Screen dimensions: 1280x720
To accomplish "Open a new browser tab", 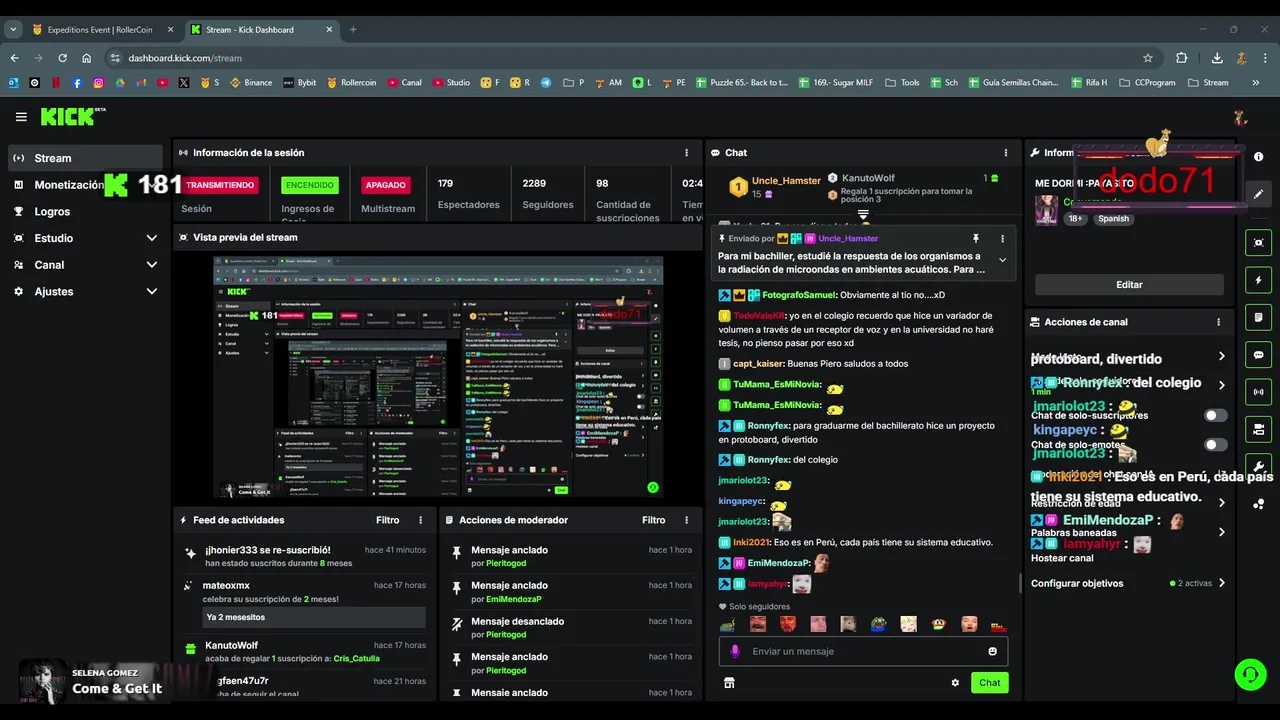I will tap(353, 30).
